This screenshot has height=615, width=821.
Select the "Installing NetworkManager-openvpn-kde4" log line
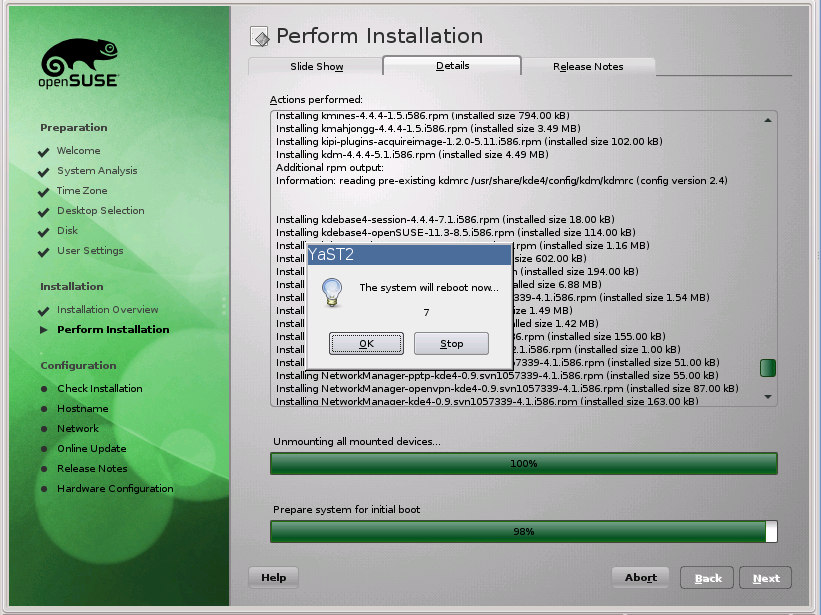(x=507, y=388)
